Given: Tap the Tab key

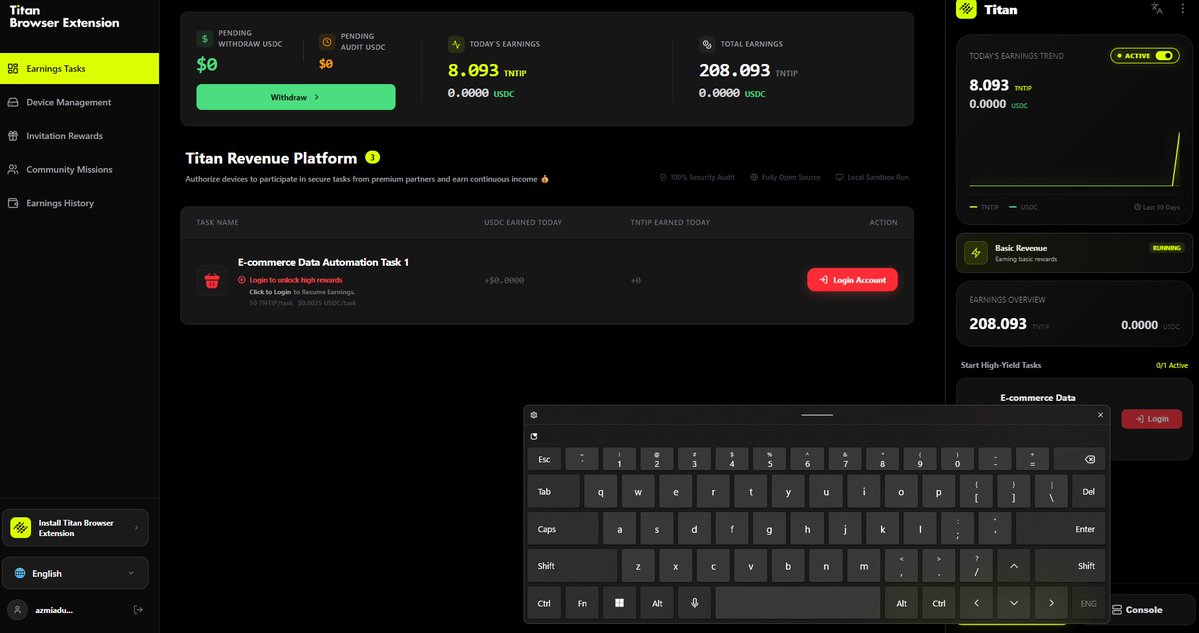Looking at the screenshot, I should pos(553,492).
